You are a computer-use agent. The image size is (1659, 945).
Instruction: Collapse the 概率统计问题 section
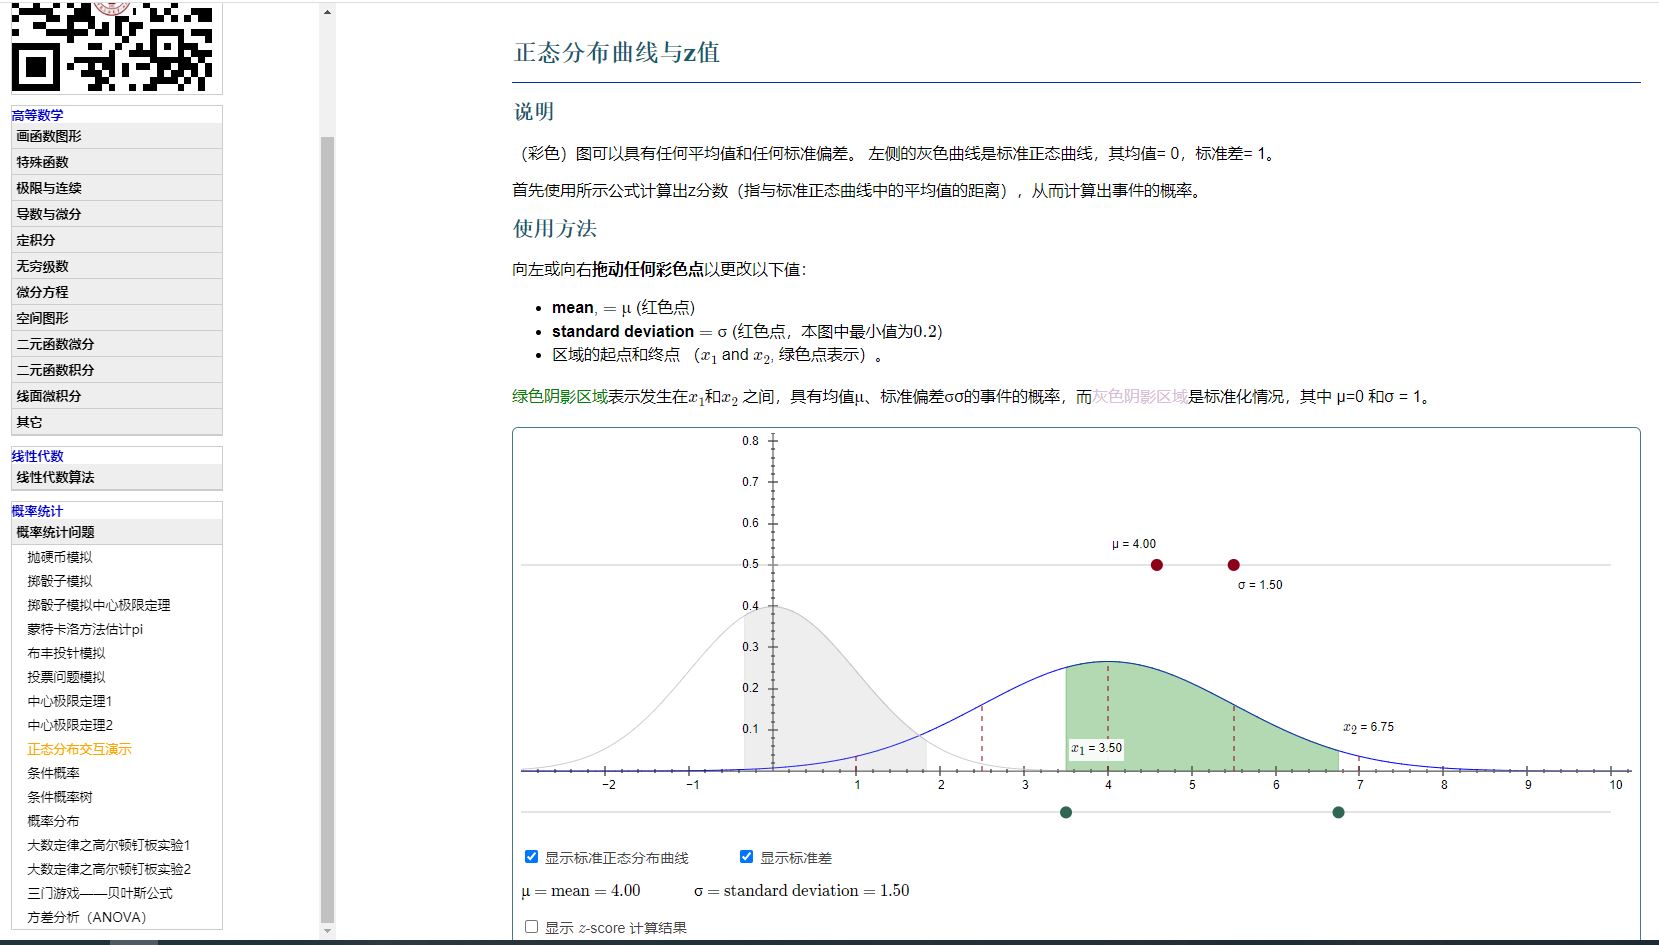pyautogui.click(x=55, y=533)
